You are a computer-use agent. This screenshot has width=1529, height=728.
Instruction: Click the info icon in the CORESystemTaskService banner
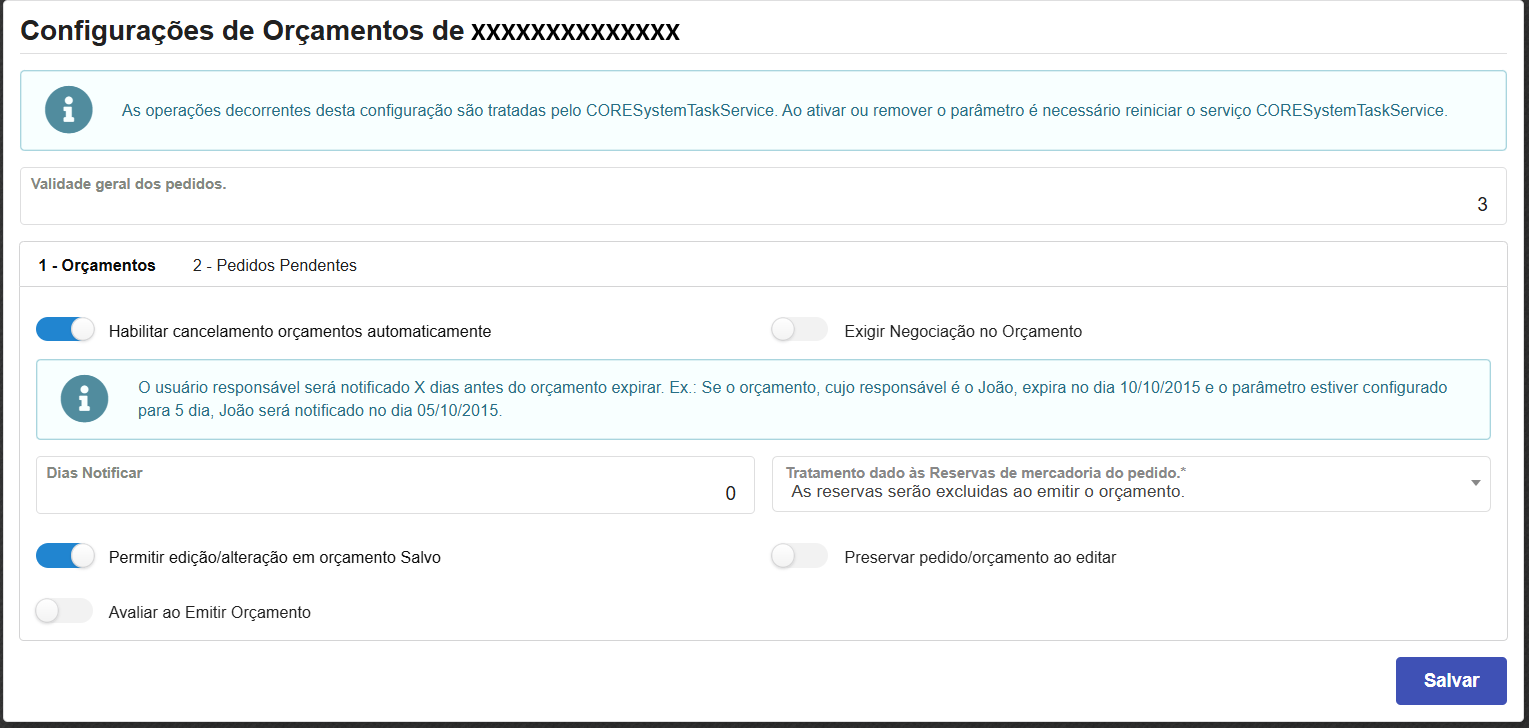69,110
